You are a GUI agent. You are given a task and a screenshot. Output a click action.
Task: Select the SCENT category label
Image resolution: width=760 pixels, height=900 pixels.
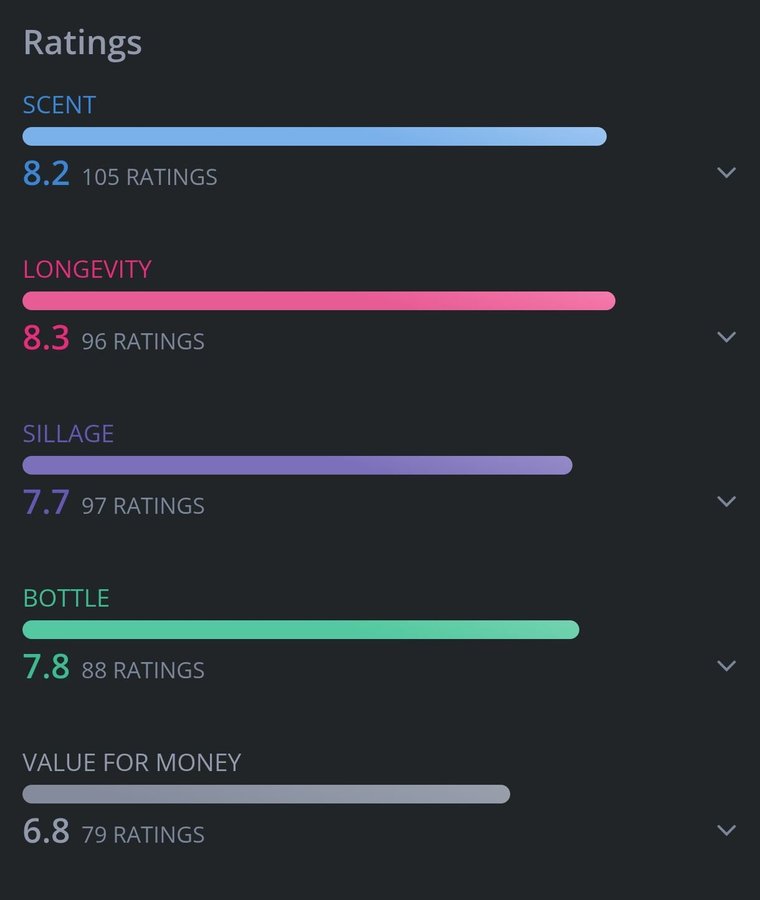tap(59, 105)
